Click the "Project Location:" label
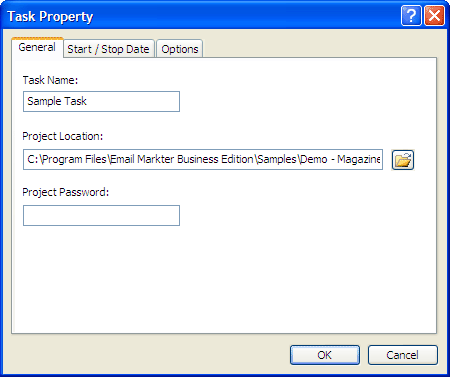Screen dimensions: 450x377 [x=63, y=136]
